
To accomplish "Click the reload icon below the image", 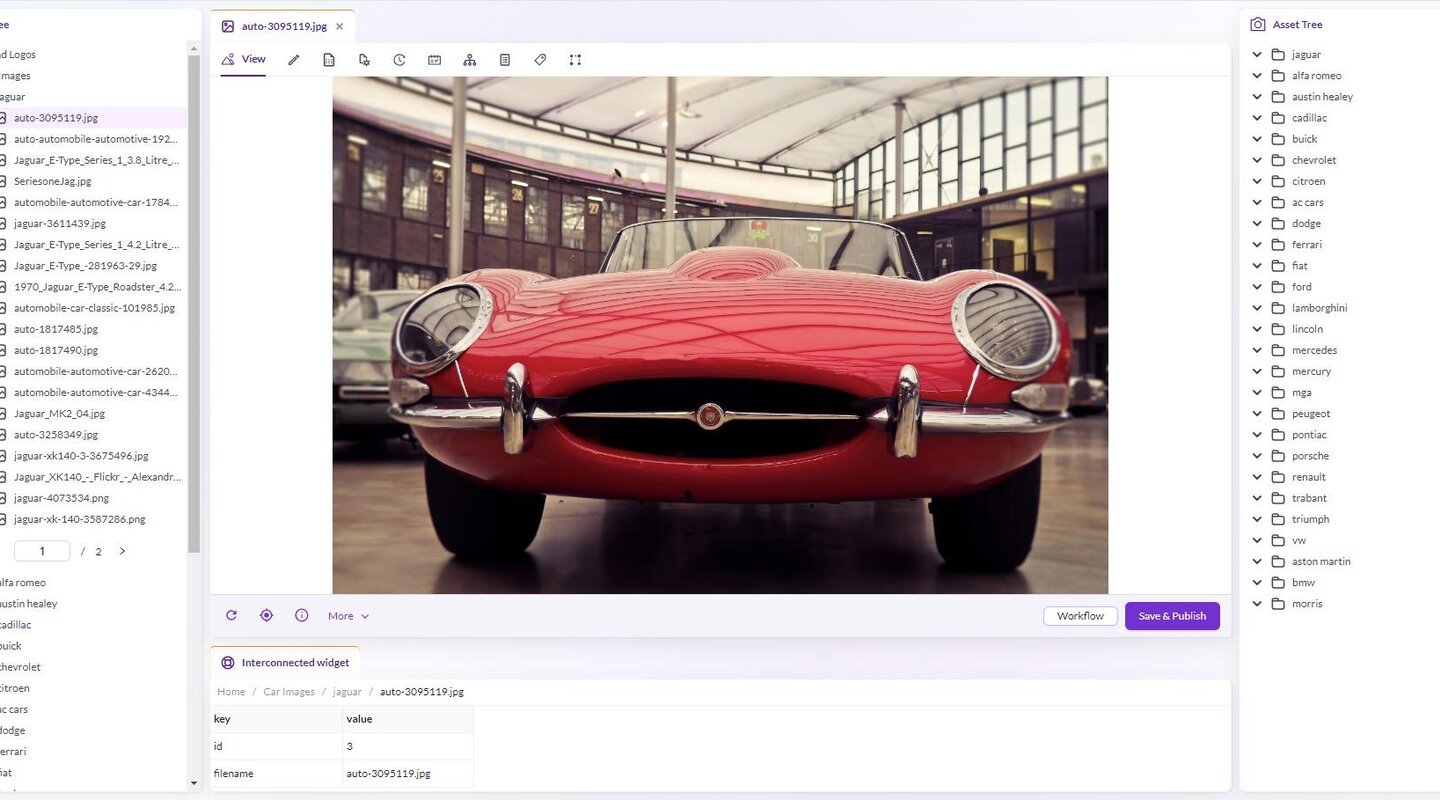I will pyautogui.click(x=232, y=616).
